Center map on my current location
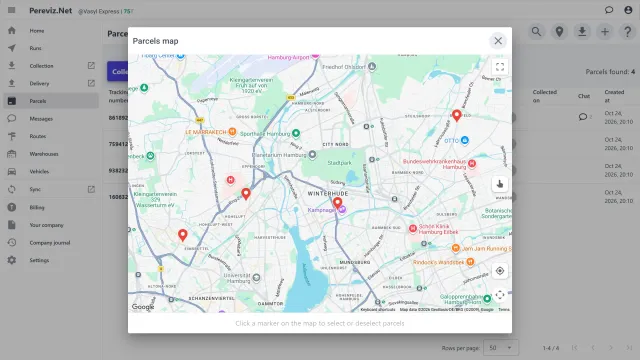The height and width of the screenshot is (360, 640). click(500, 271)
